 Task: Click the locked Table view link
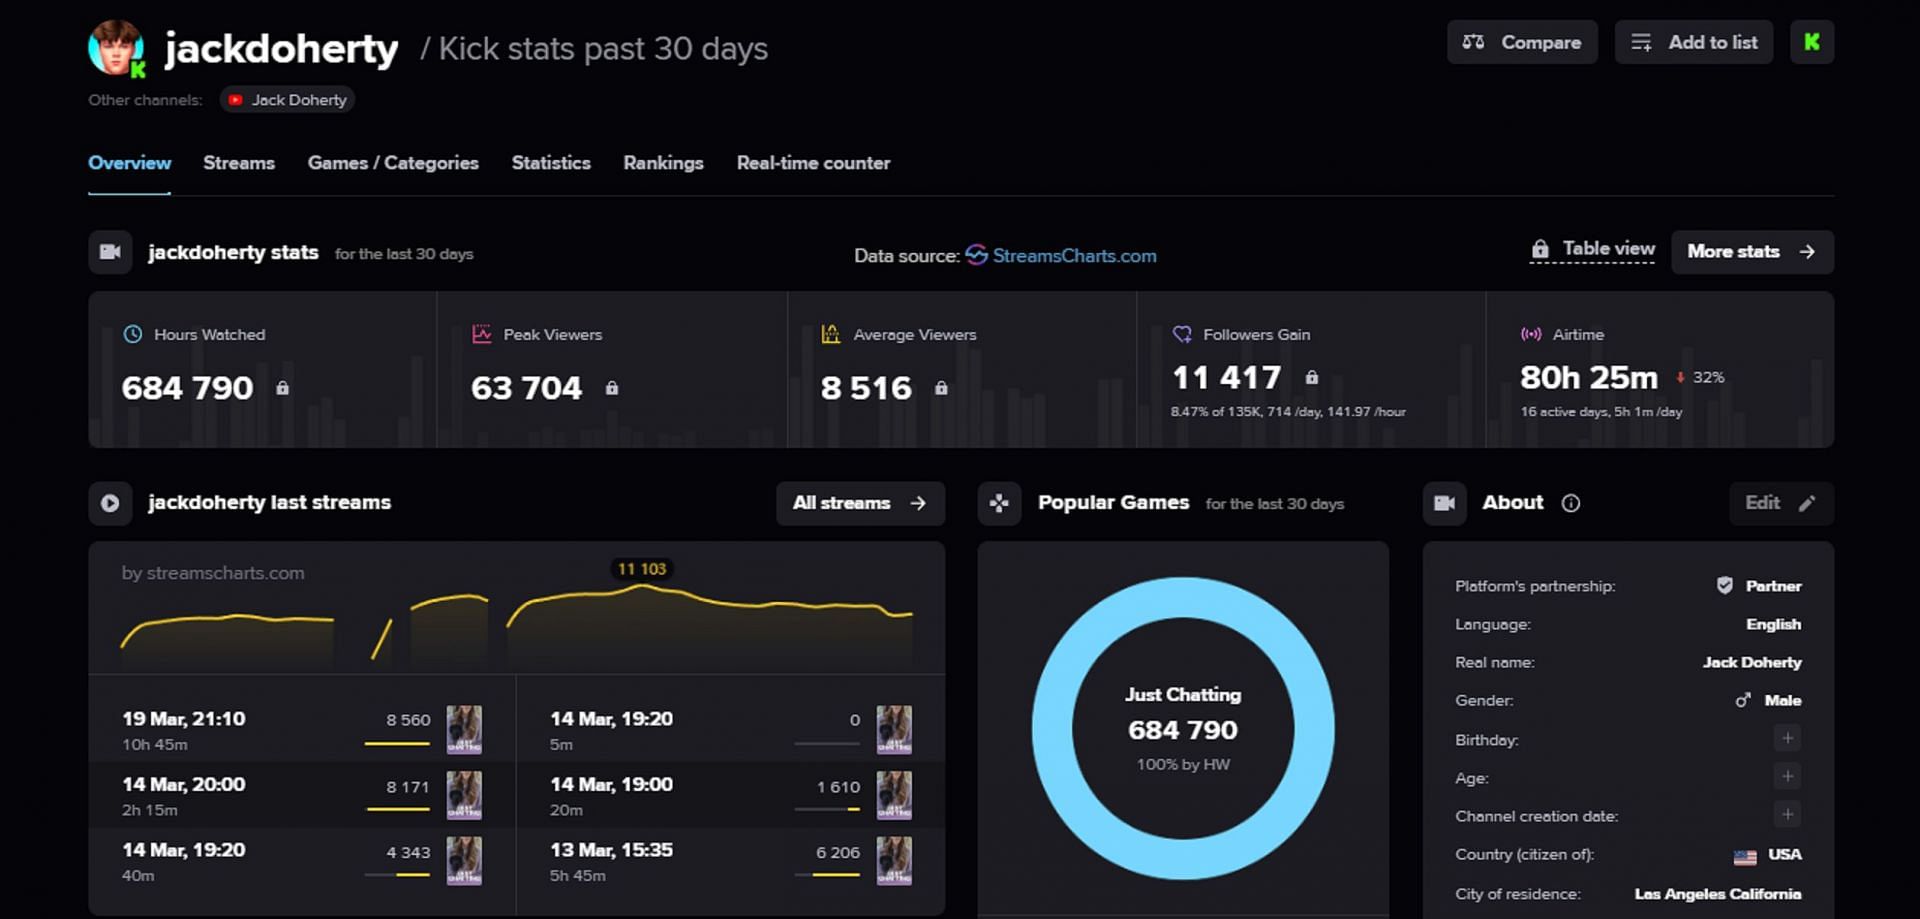(x=1593, y=249)
